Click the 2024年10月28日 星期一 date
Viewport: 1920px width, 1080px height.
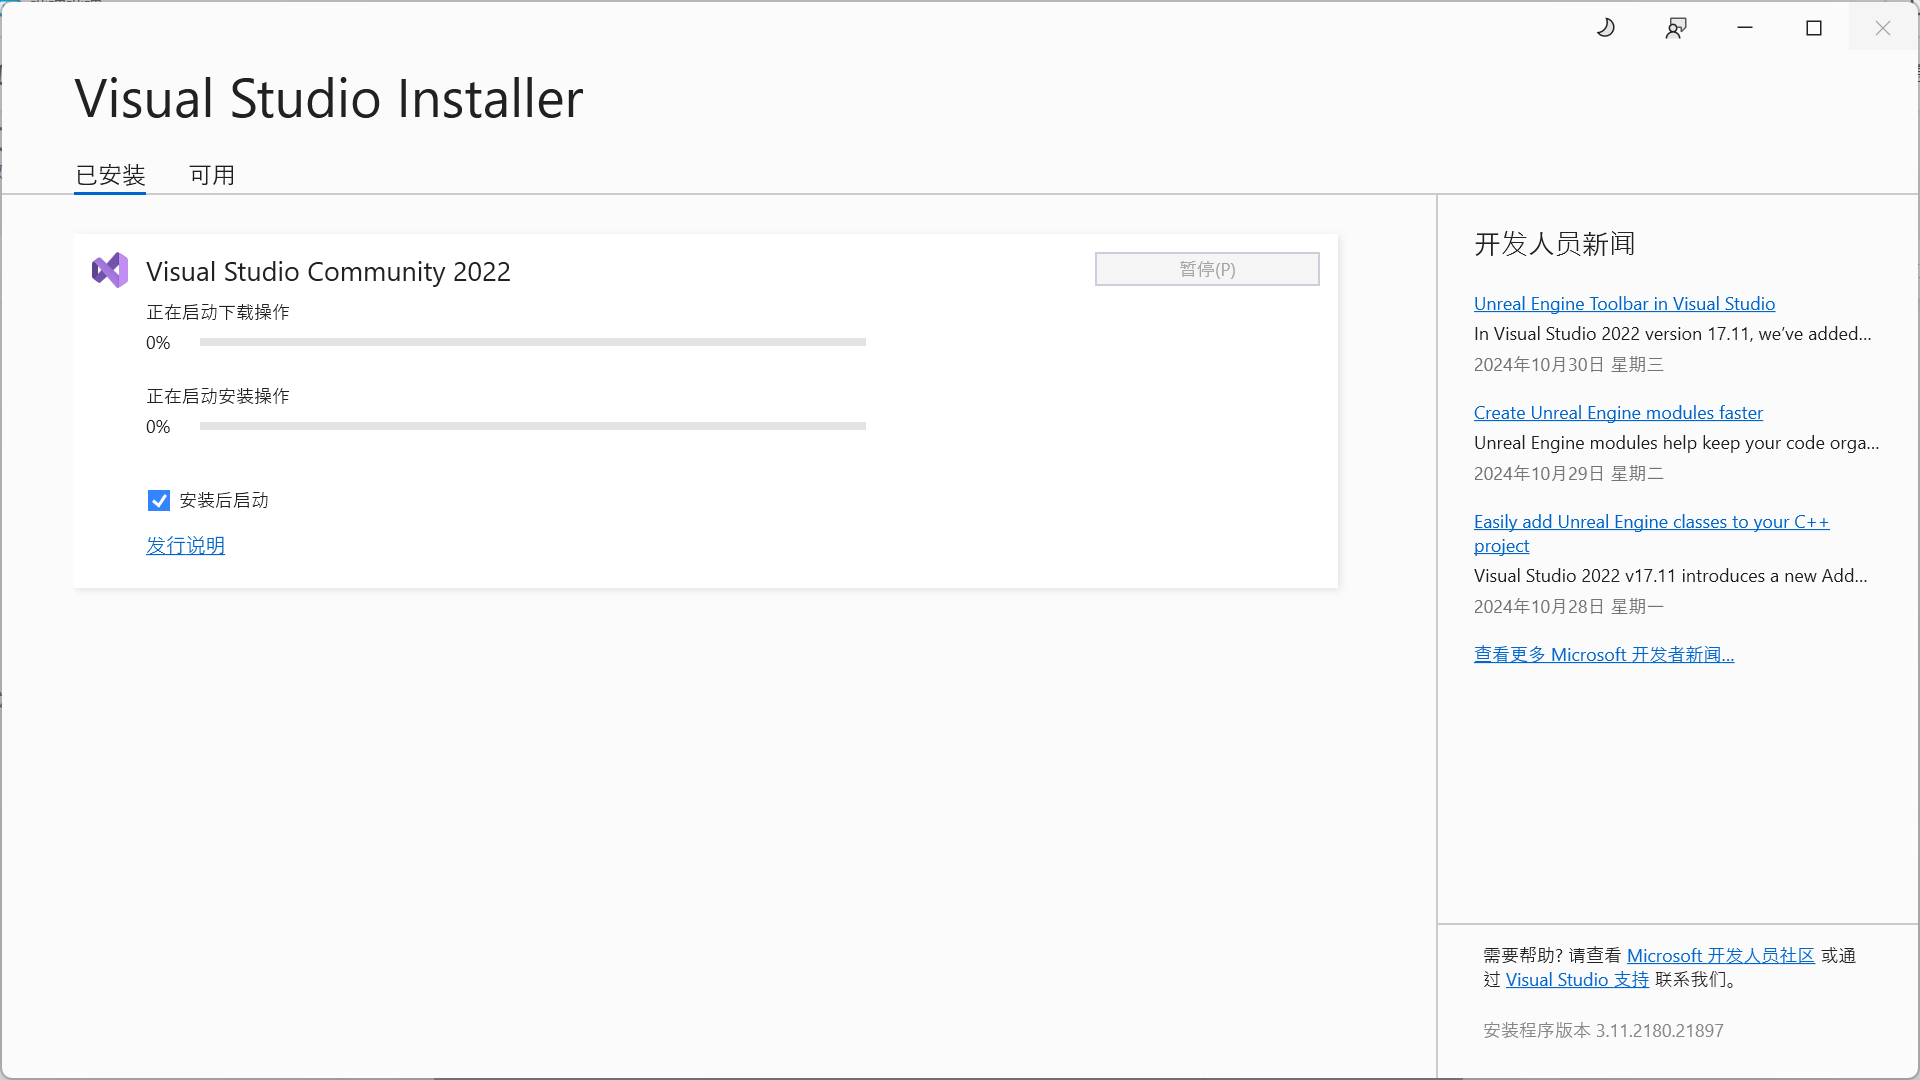[1568, 607]
